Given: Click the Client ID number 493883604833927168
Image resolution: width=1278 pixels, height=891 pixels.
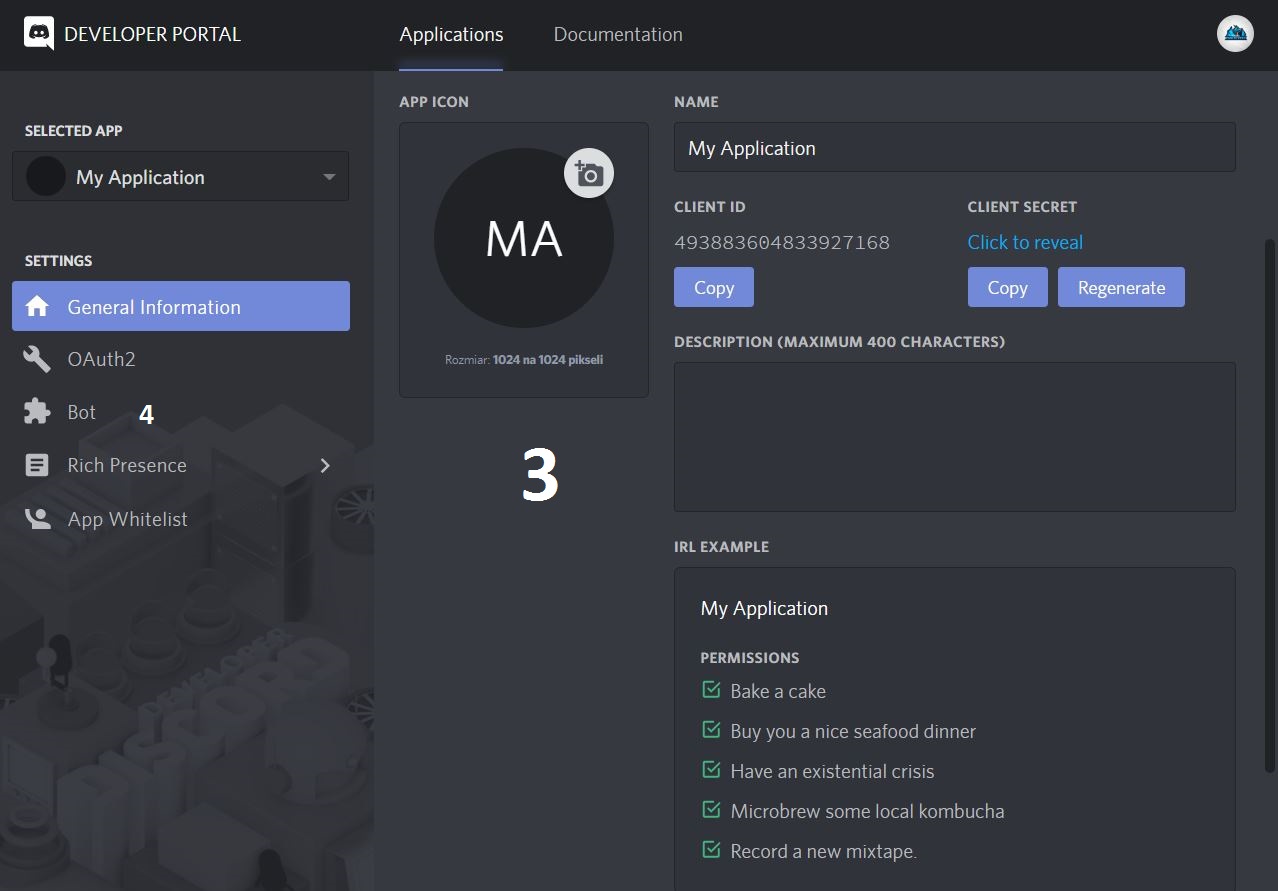Looking at the screenshot, I should [x=782, y=242].
